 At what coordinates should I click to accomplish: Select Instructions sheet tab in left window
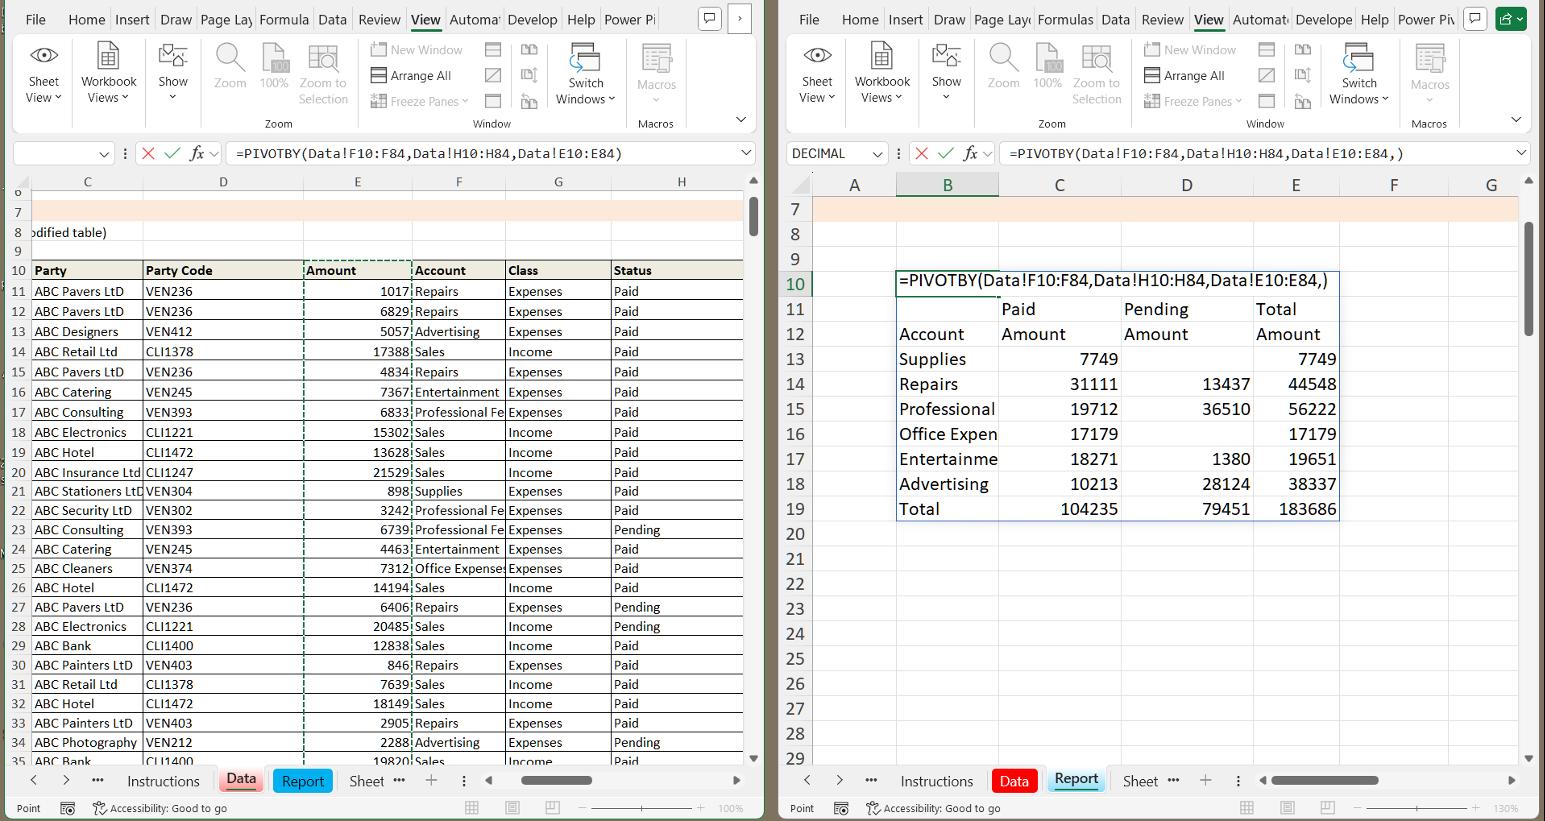(x=163, y=781)
